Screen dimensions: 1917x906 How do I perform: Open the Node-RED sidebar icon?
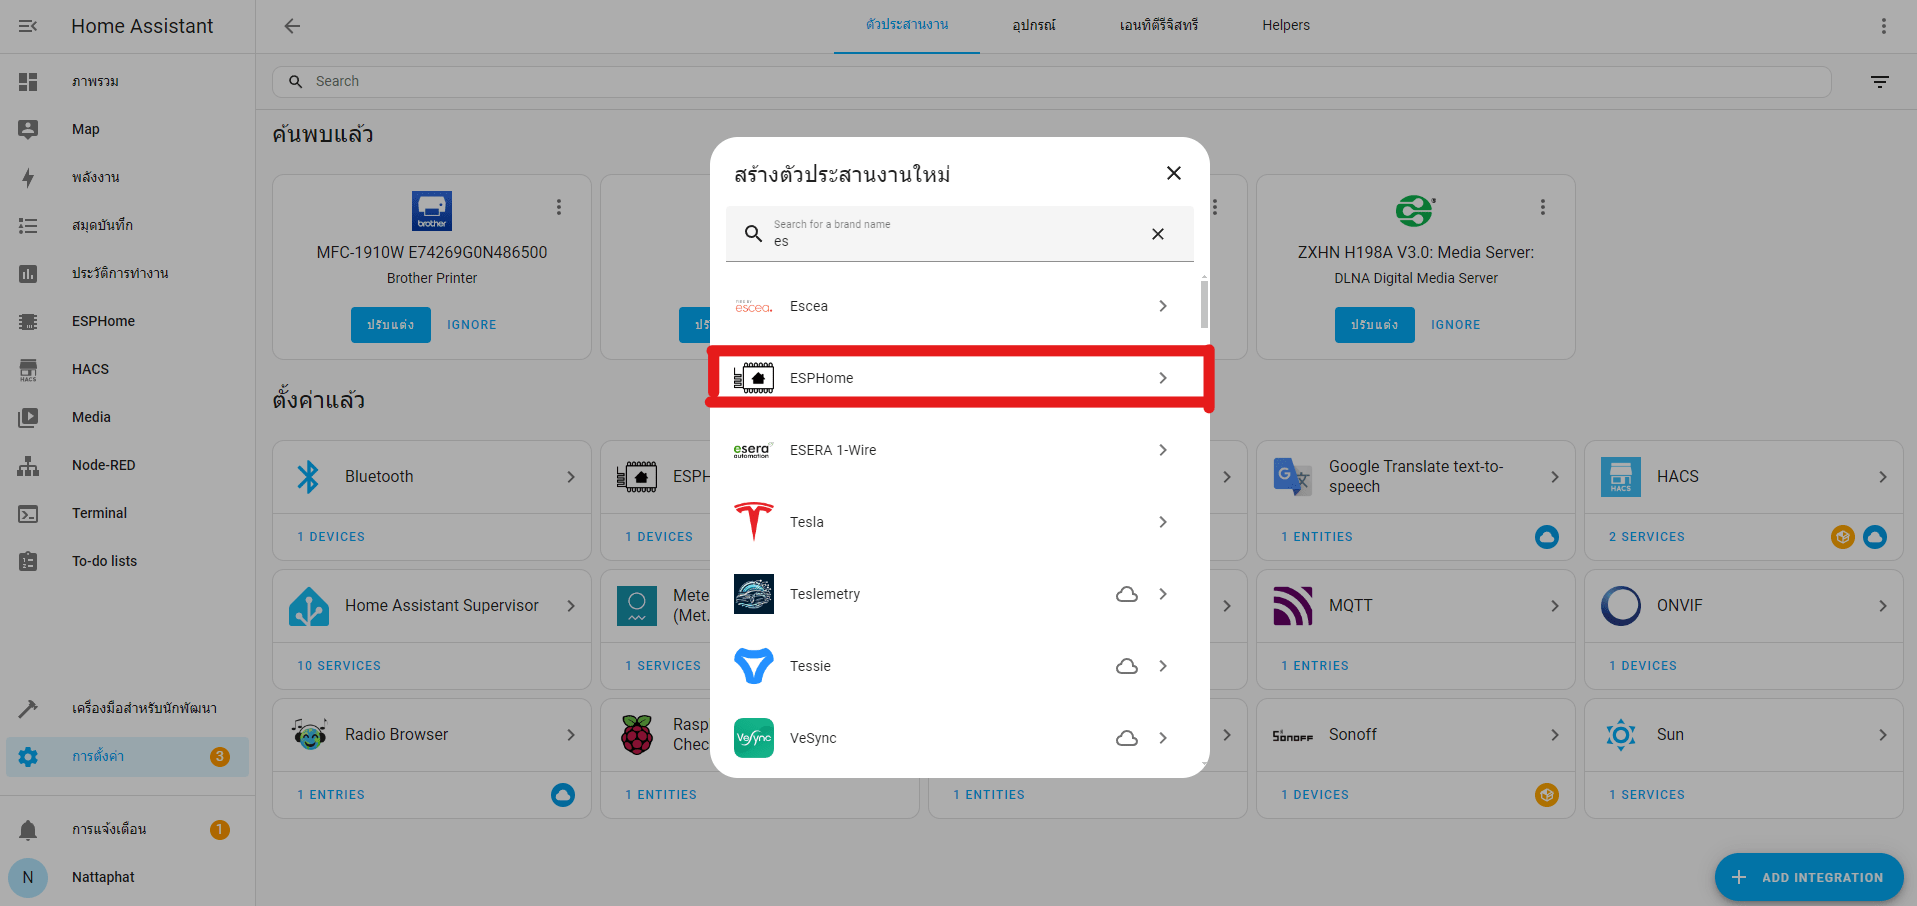click(28, 465)
